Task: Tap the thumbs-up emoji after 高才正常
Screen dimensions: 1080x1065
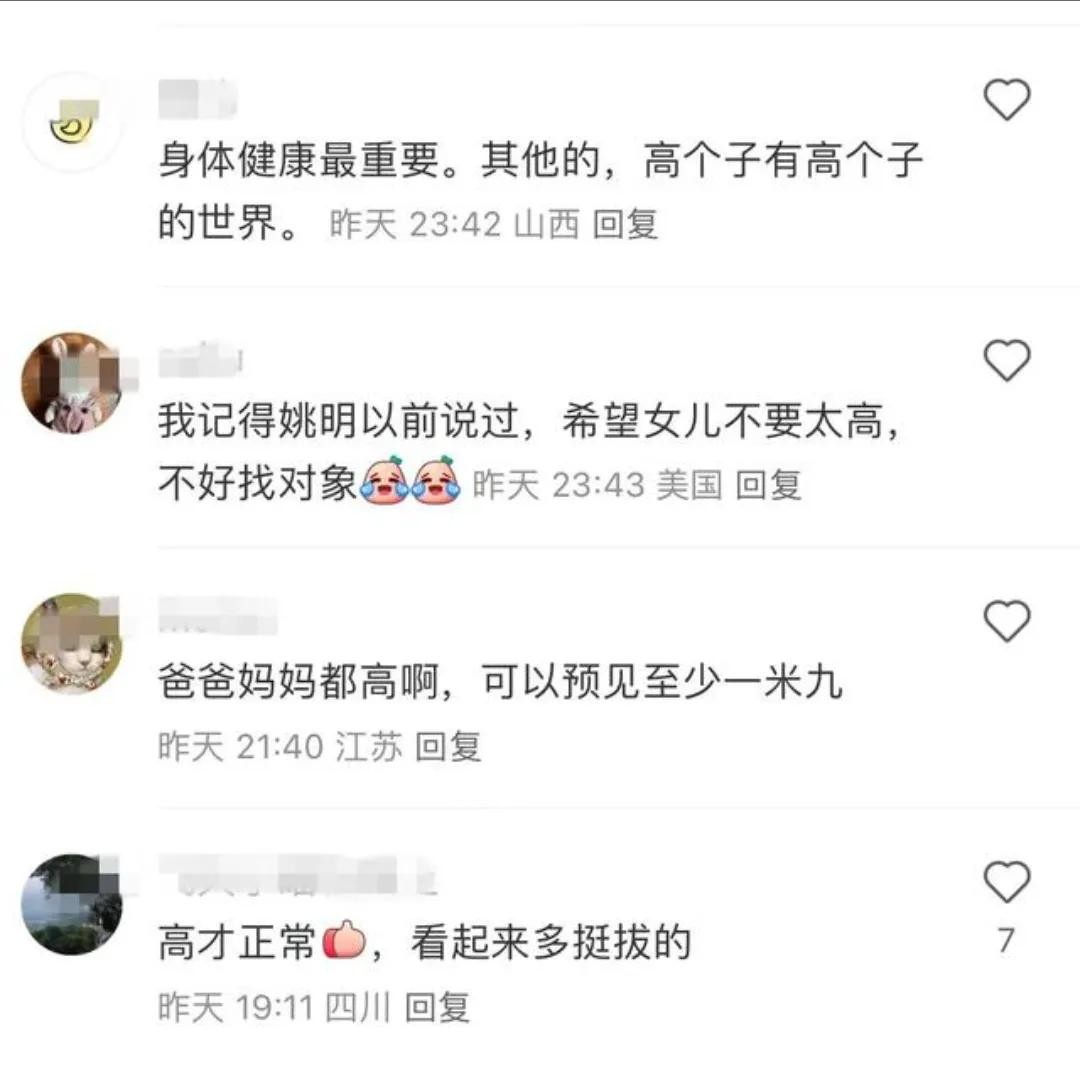Action: [x=344, y=940]
